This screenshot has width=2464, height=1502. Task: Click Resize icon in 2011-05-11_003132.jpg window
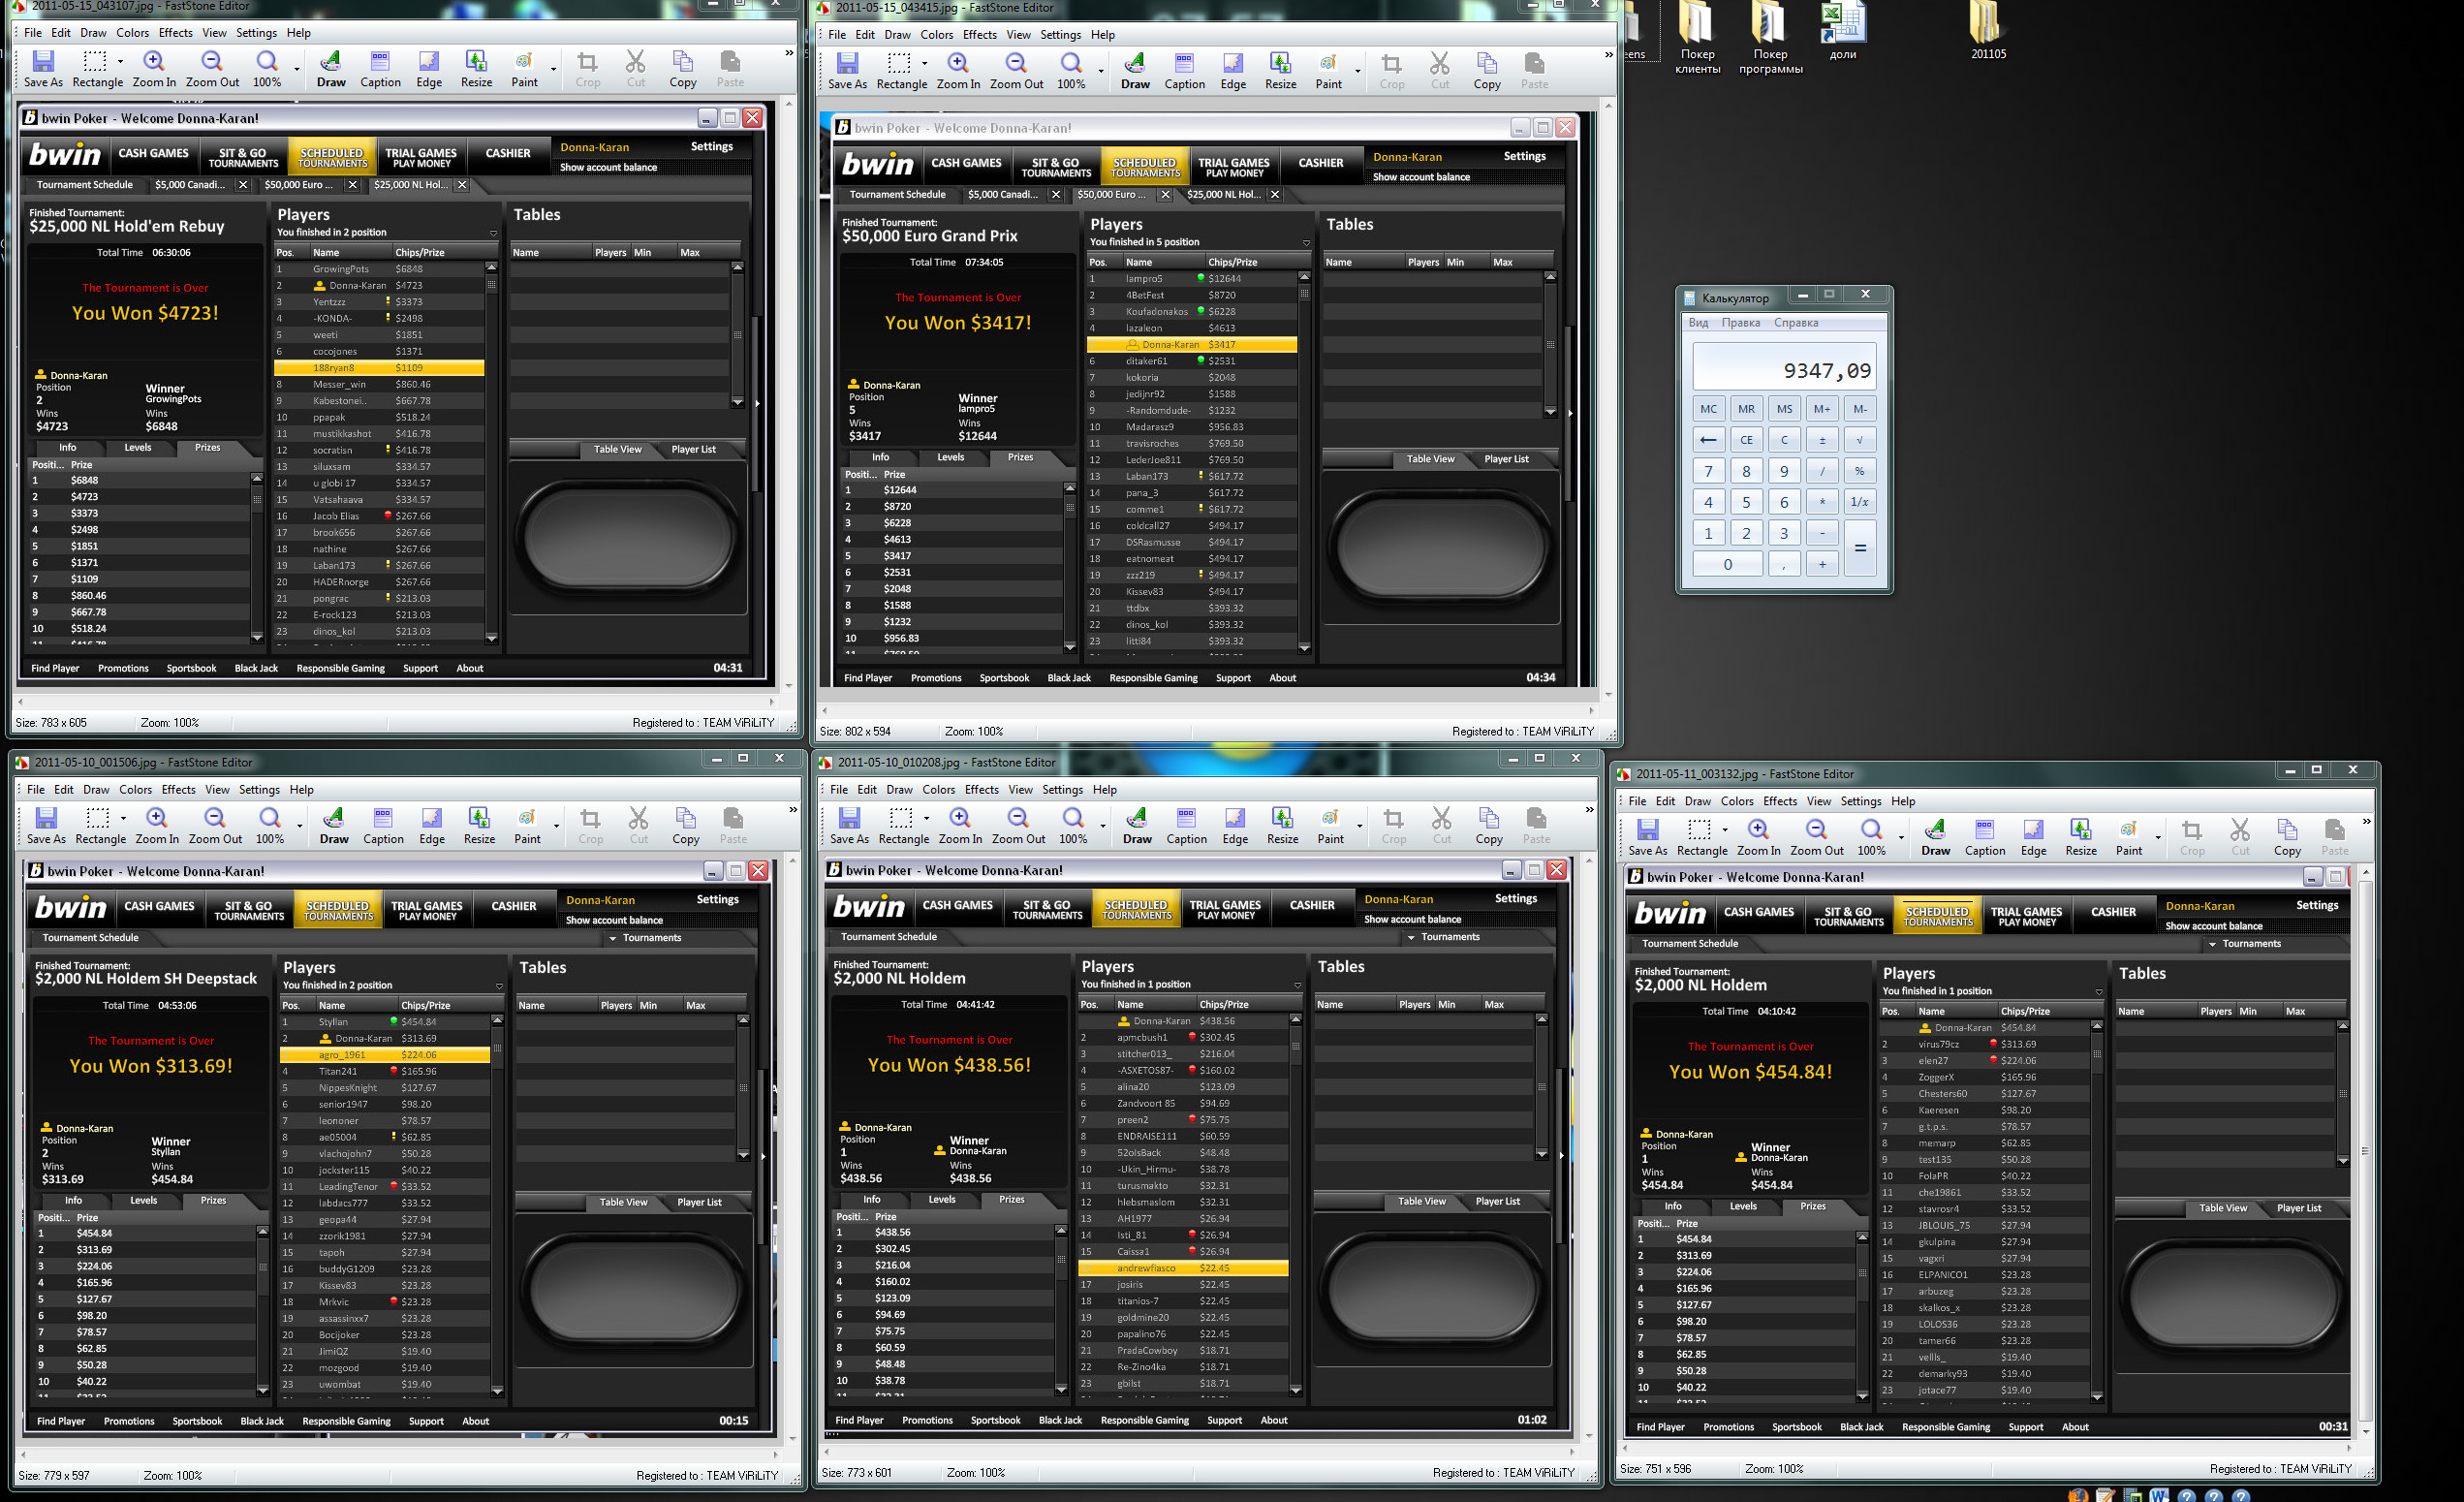tap(2080, 838)
